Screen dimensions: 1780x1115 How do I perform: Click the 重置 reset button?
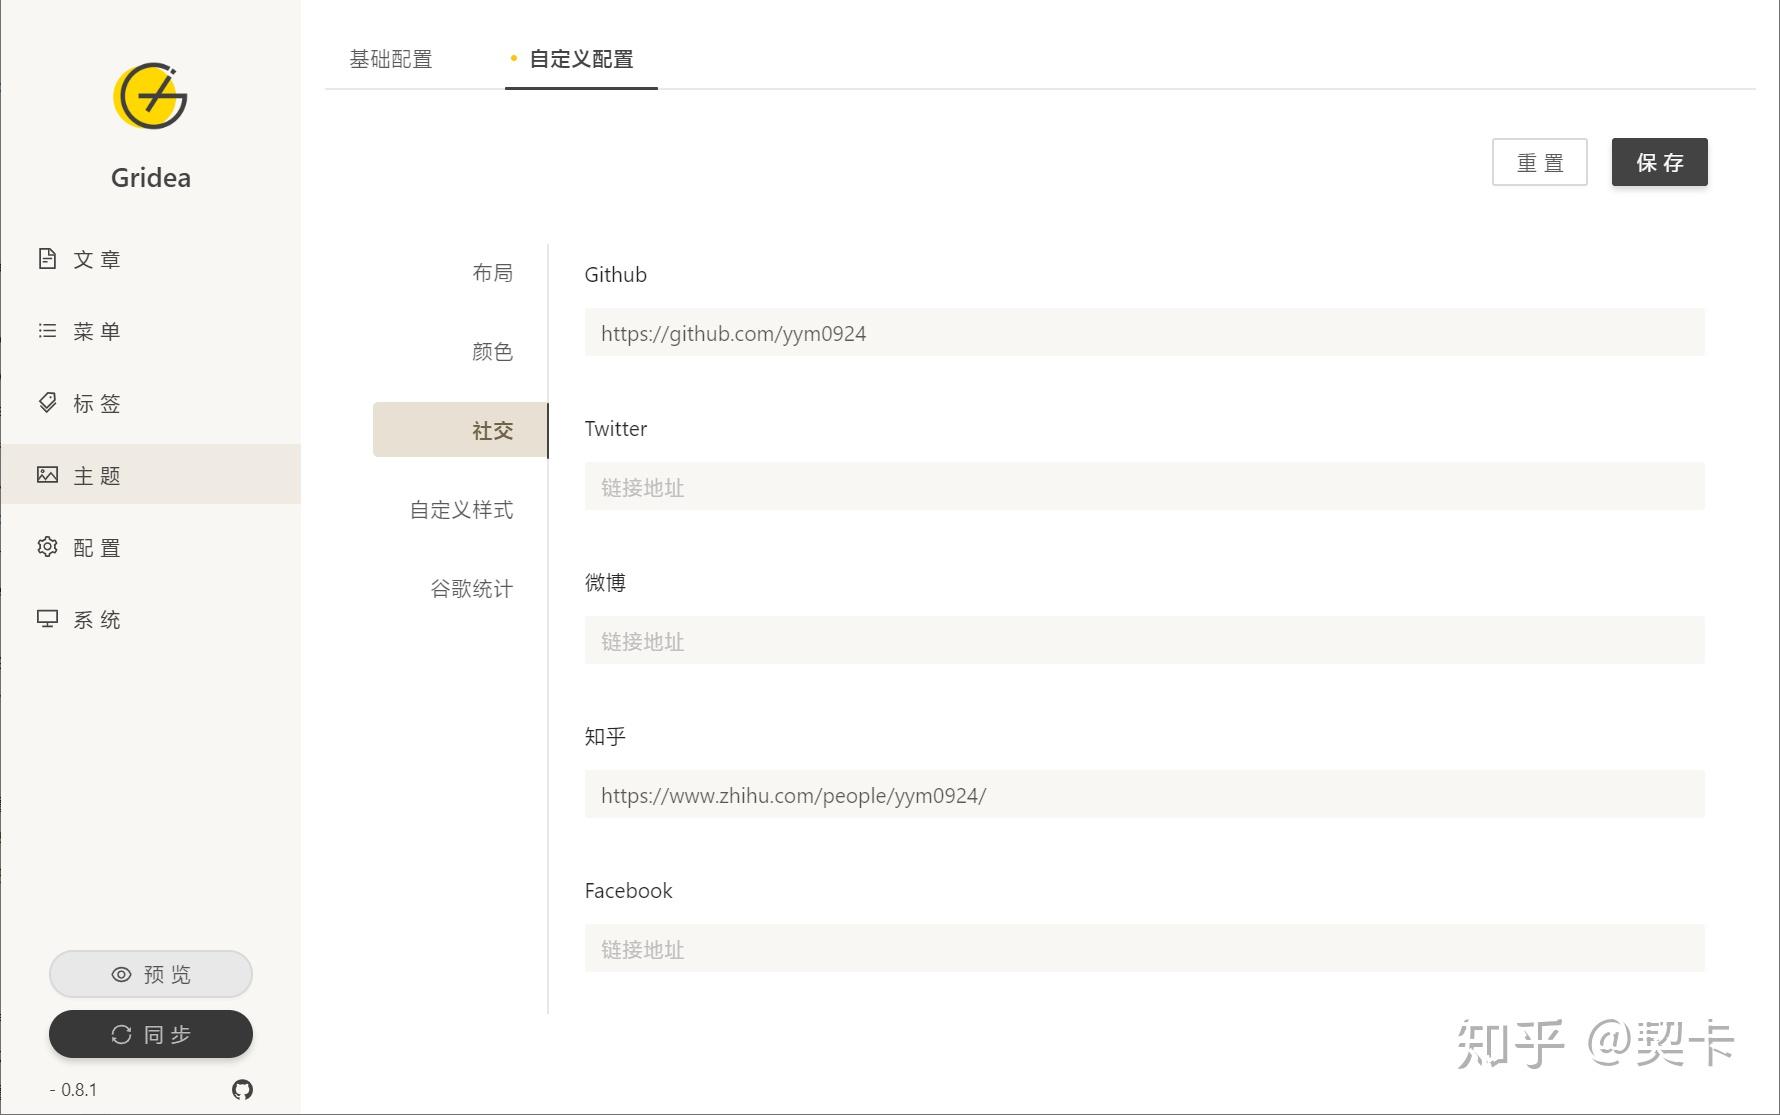(1540, 162)
